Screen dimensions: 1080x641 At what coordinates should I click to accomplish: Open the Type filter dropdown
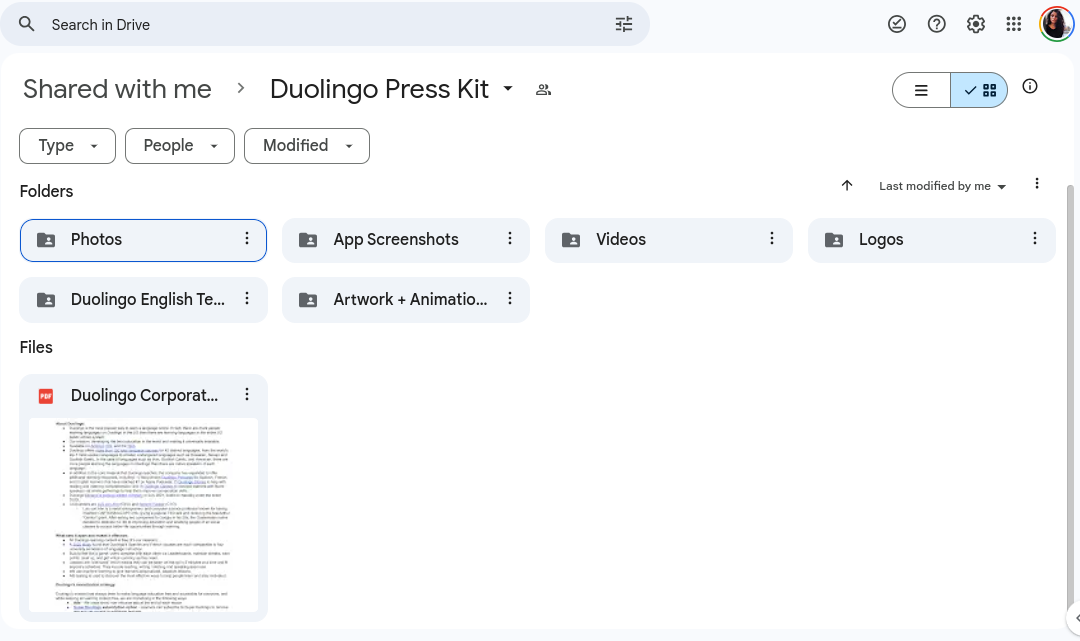tap(67, 145)
